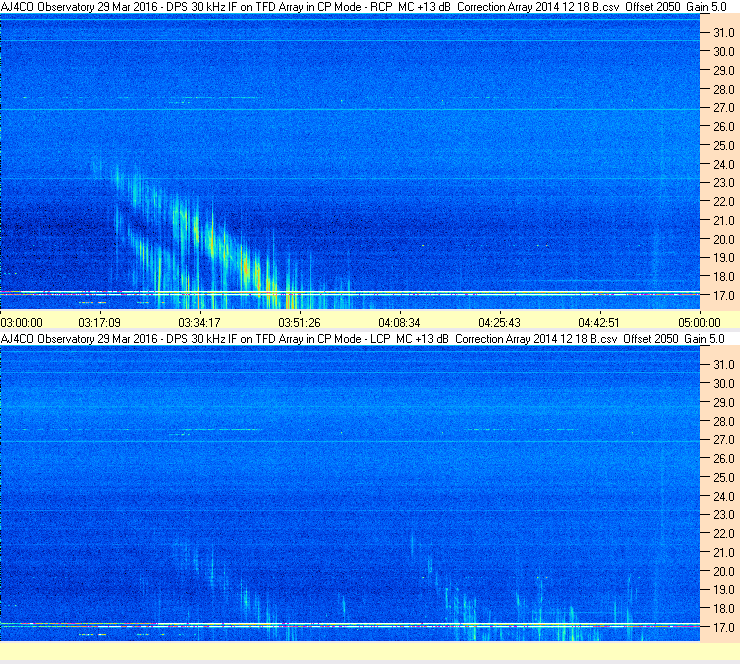Click the 05:00:00 time axis label
Screen dimensions: 740x664
click(x=699, y=323)
